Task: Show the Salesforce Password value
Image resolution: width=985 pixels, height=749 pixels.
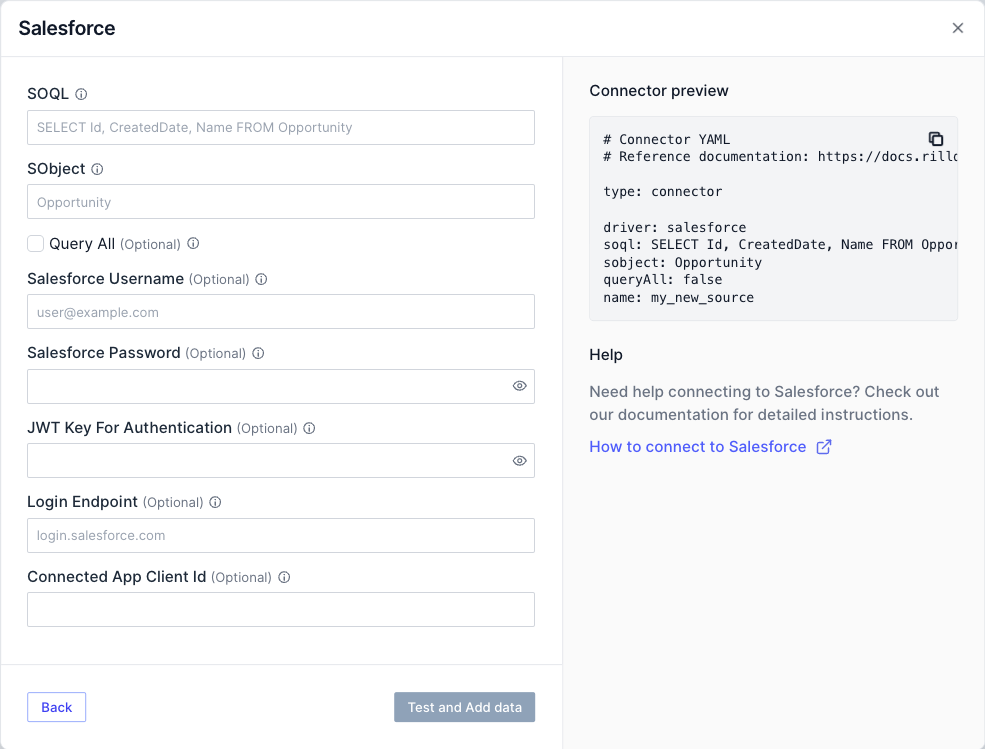Action: point(520,386)
